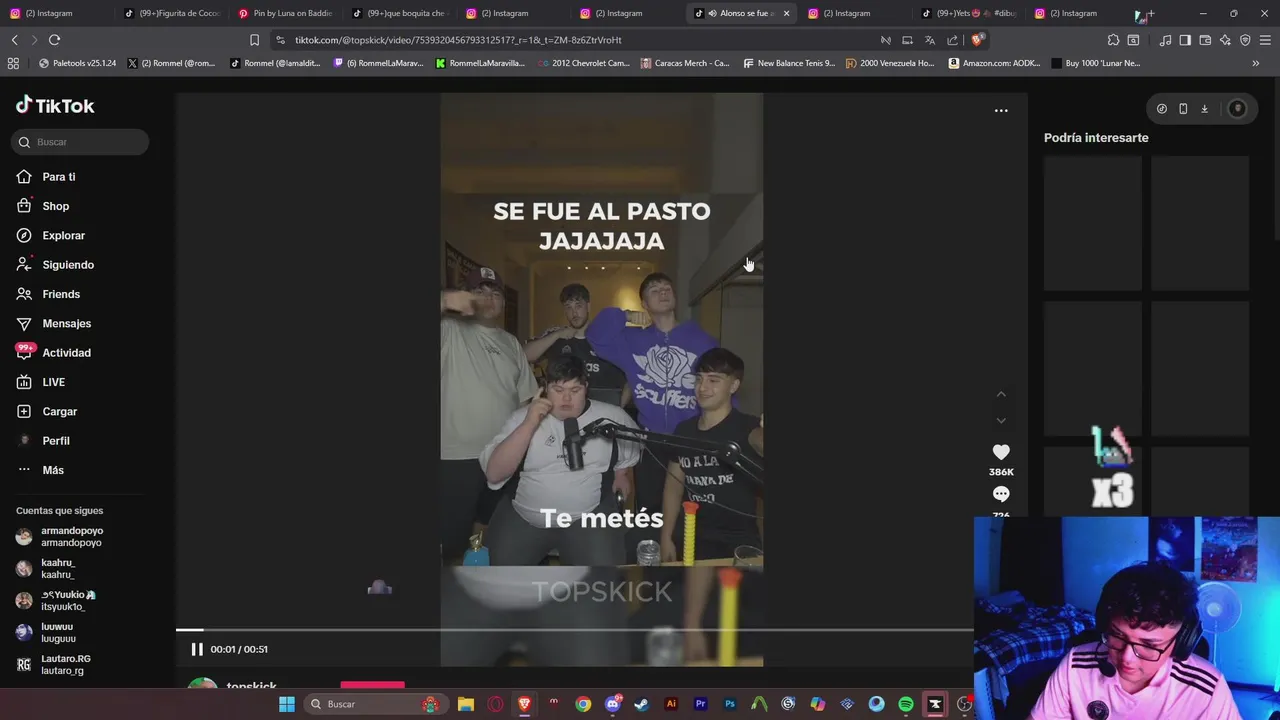This screenshot has height=720, width=1280.
Task: Go to next video with down chevron
Action: 1001,421
